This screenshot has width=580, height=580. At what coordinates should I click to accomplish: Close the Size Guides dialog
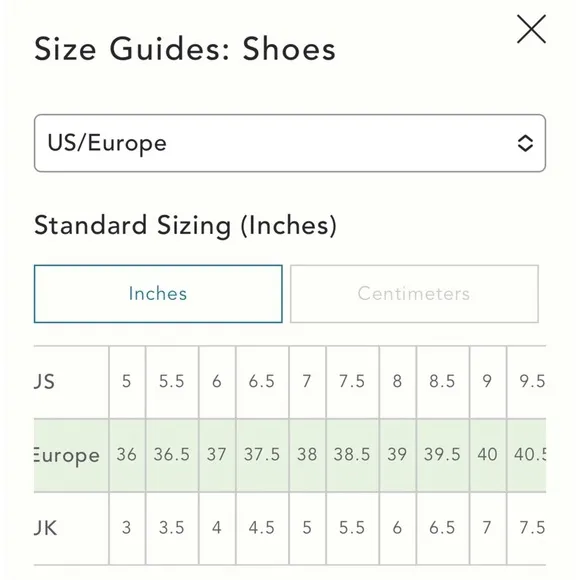pyautogui.click(x=531, y=29)
